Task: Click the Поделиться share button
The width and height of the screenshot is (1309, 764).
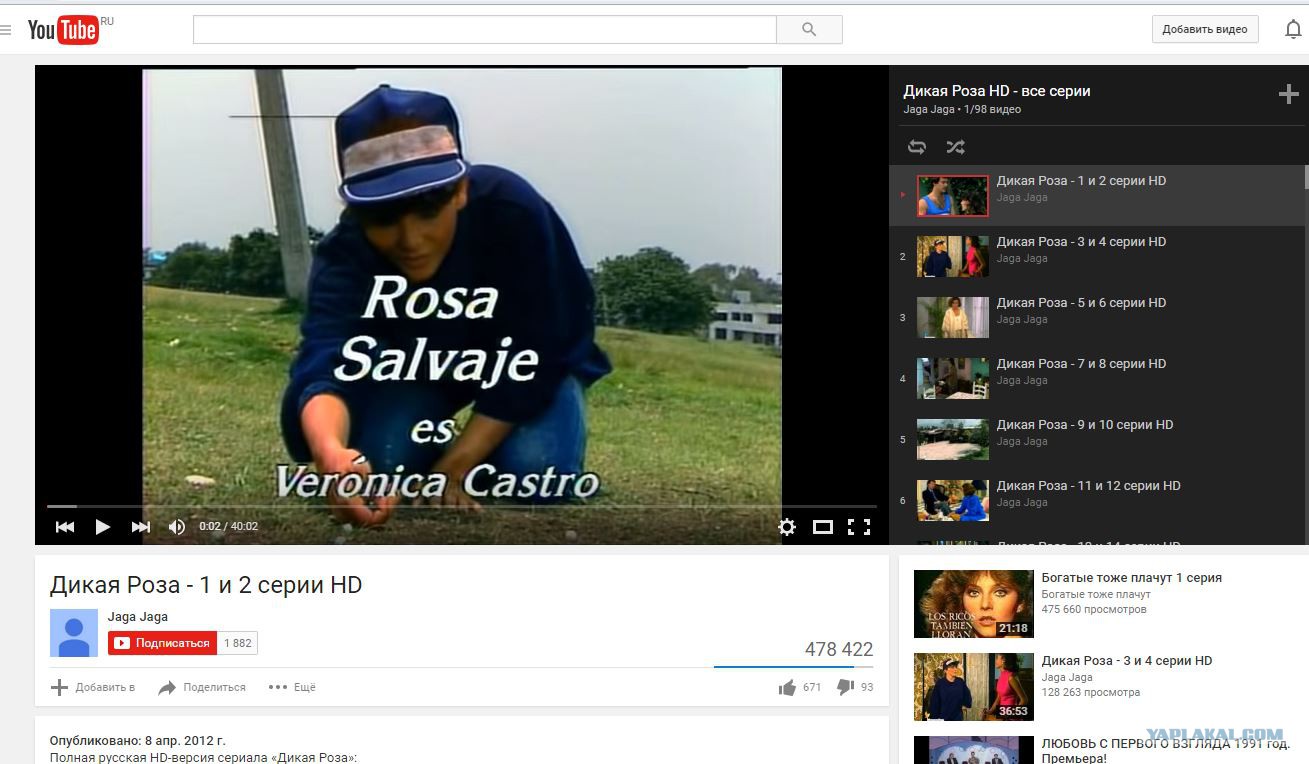Action: coord(202,687)
